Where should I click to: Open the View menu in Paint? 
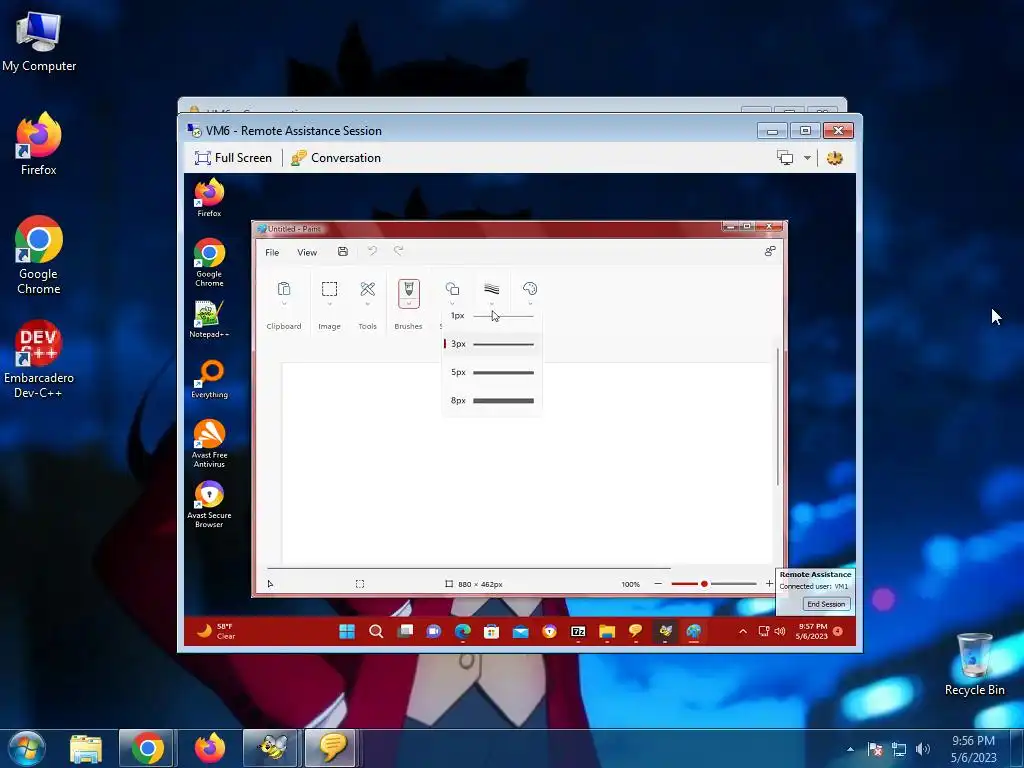[307, 252]
